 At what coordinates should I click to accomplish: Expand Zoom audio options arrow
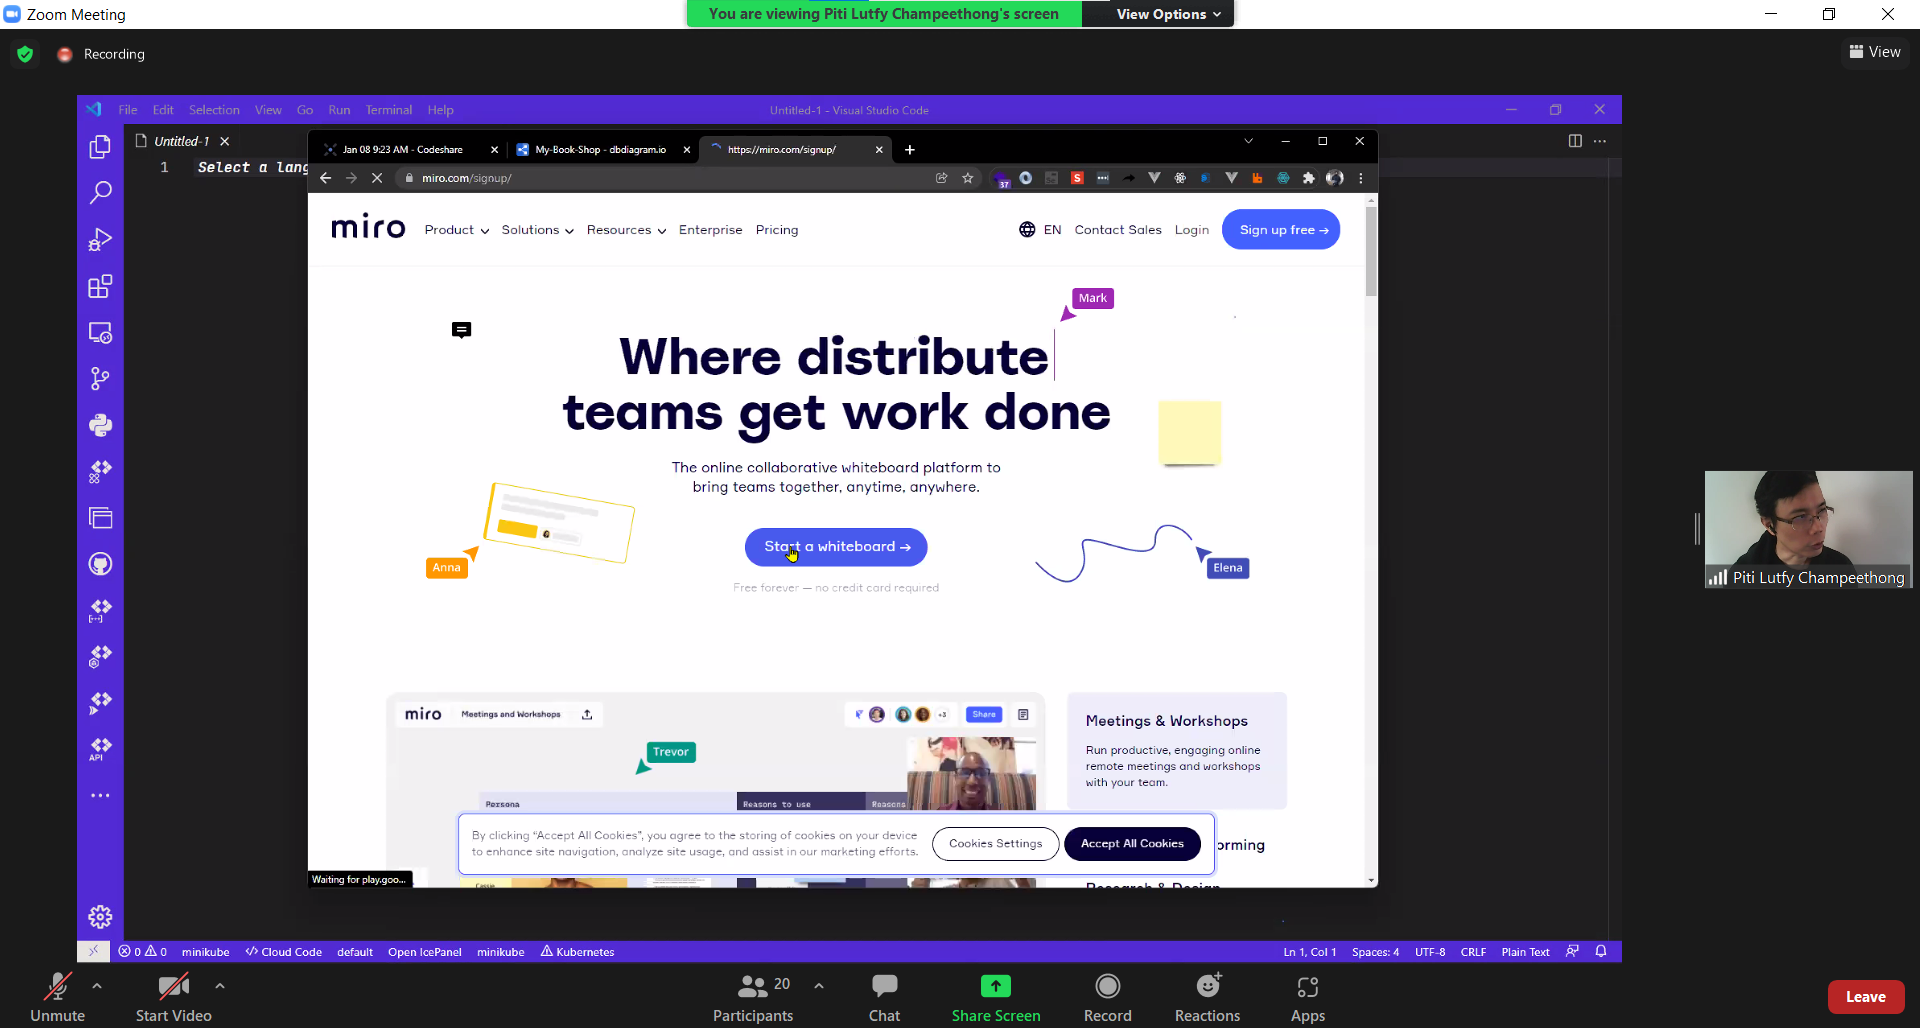click(x=97, y=986)
